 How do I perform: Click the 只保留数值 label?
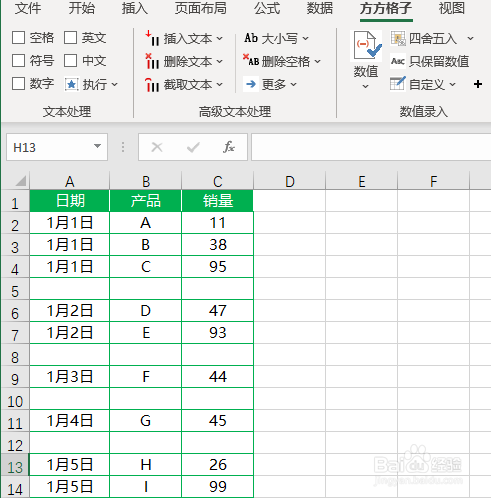(x=439, y=61)
